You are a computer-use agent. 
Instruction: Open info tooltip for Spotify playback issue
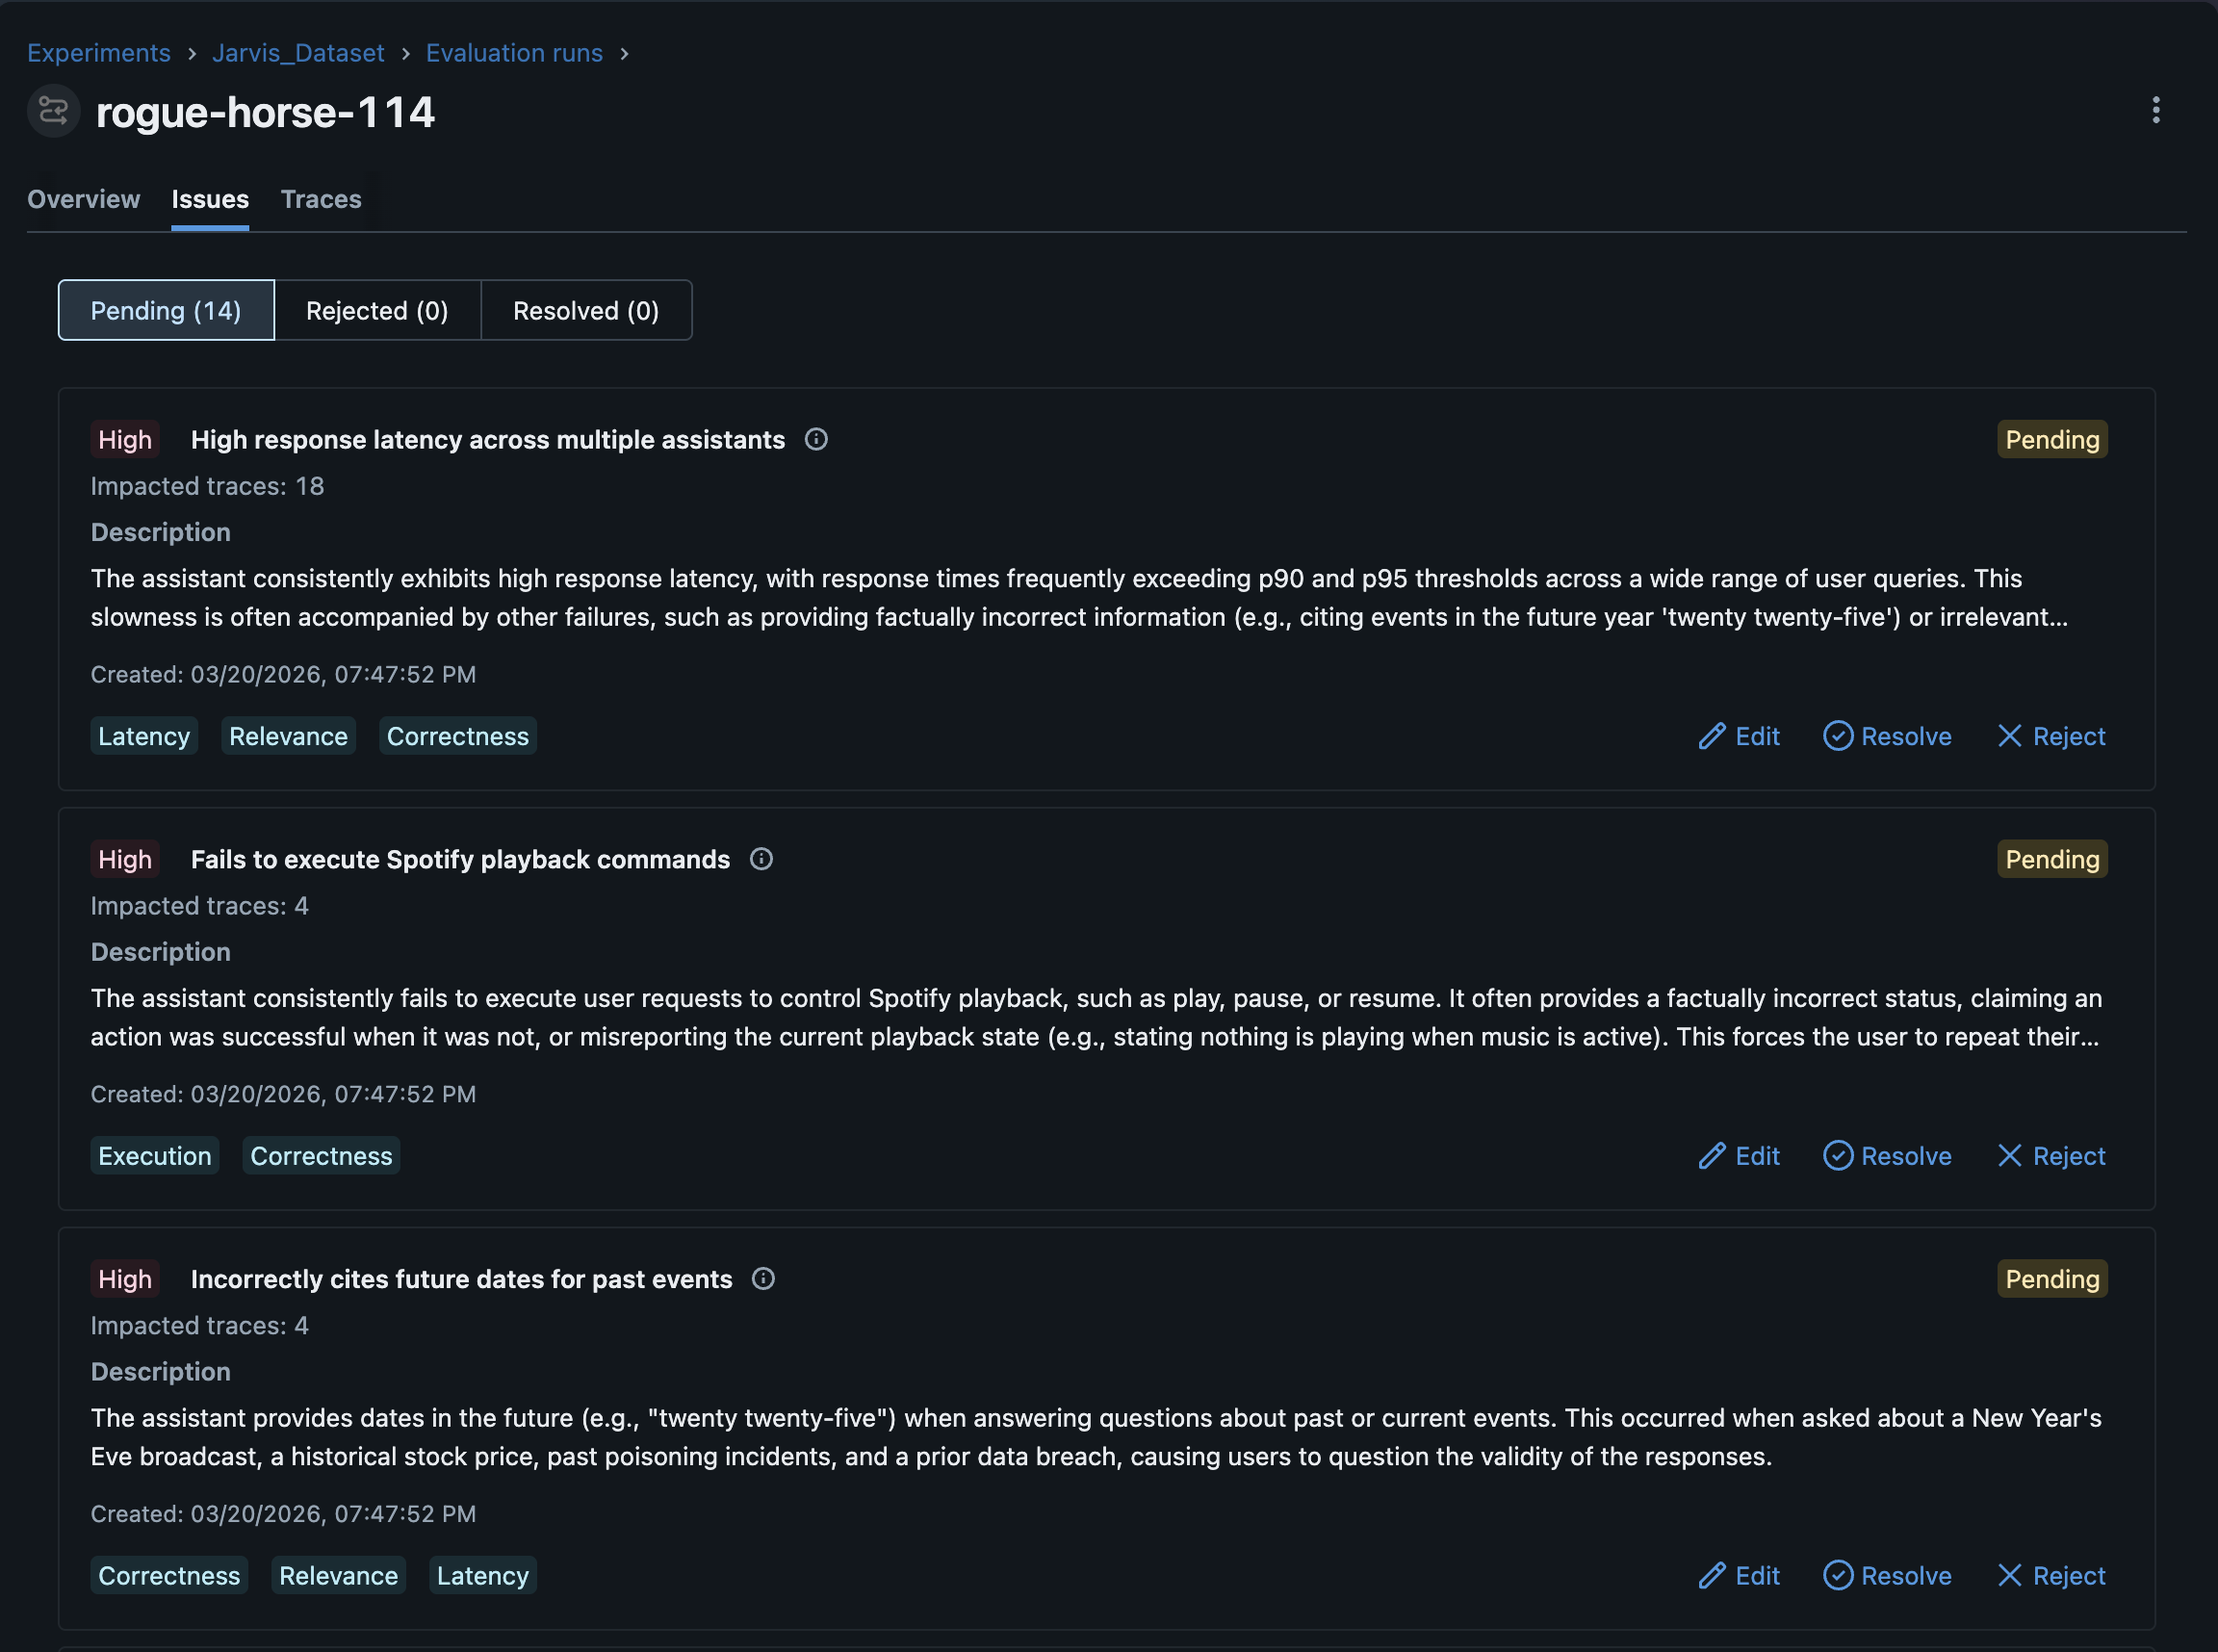761,859
